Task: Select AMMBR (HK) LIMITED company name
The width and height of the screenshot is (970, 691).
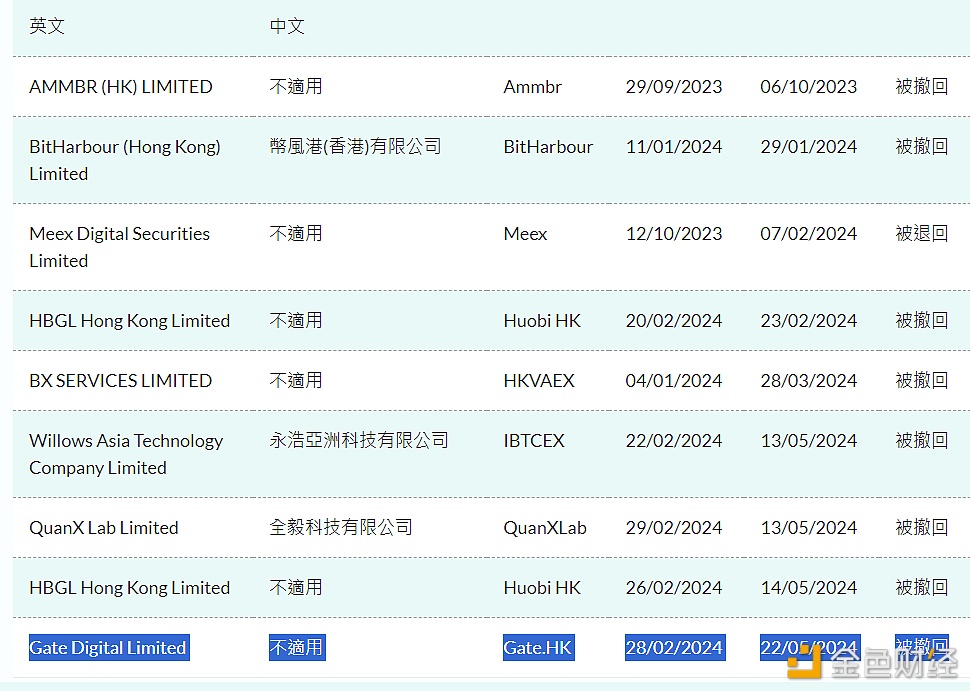Action: pyautogui.click(x=121, y=87)
